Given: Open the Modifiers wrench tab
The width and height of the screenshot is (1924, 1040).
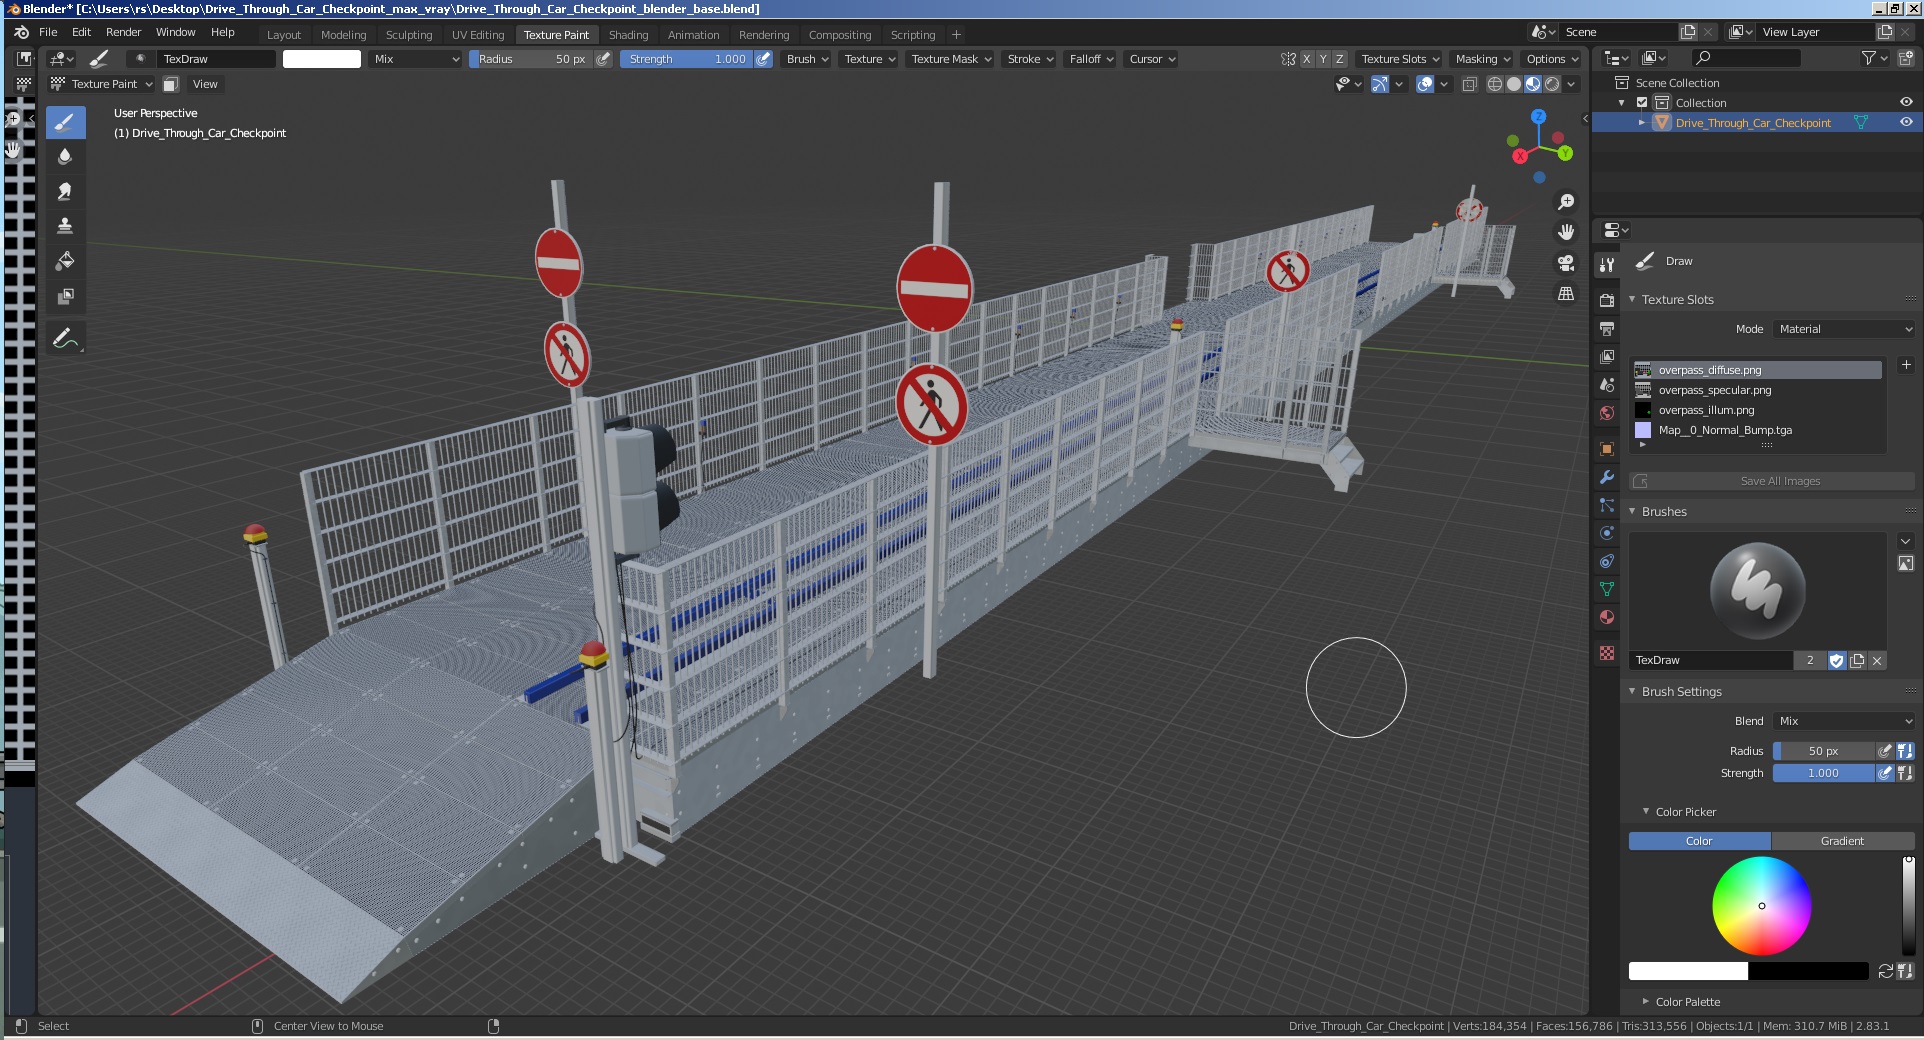Looking at the screenshot, I should tap(1607, 477).
